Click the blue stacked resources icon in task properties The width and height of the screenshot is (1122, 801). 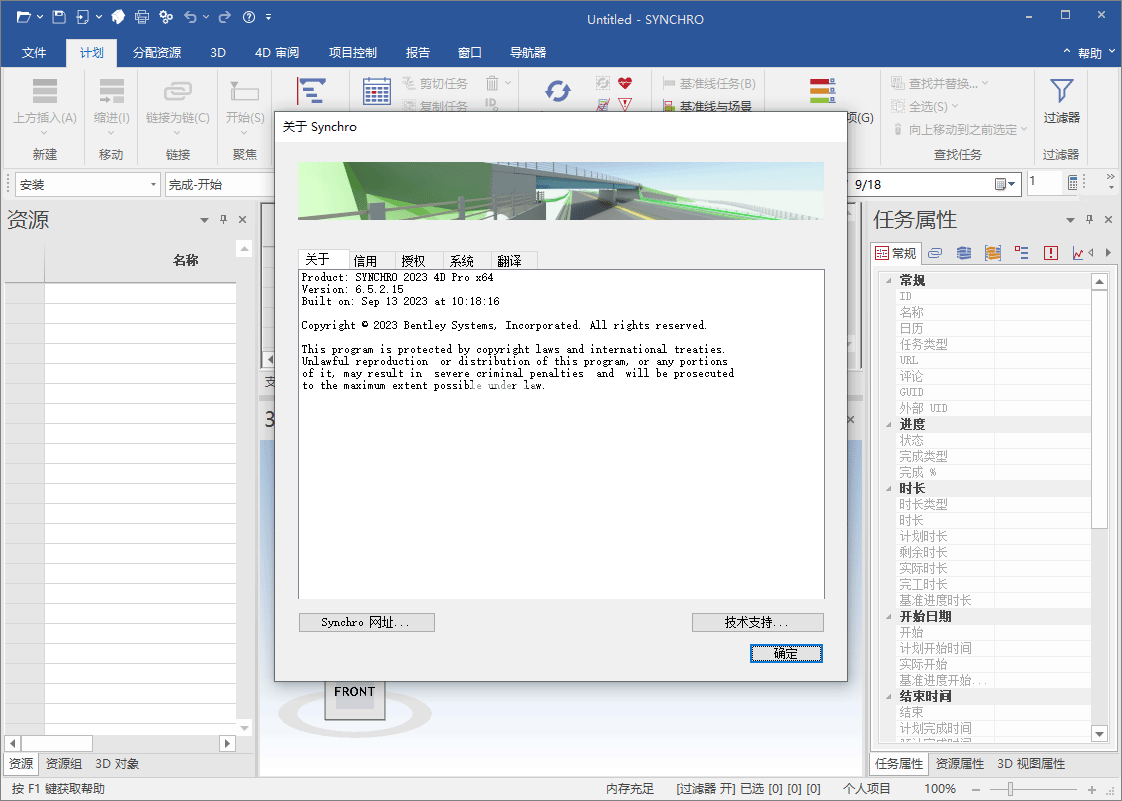pos(964,253)
